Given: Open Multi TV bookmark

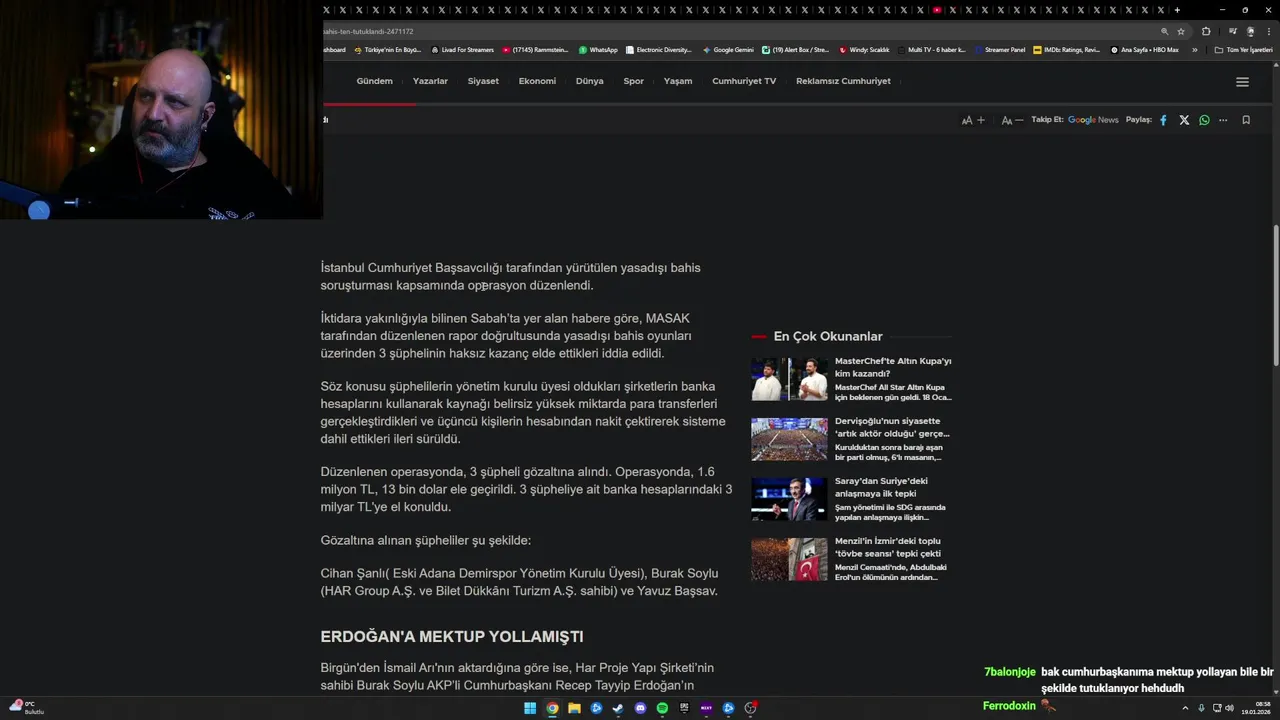Looking at the screenshot, I should tap(931, 49).
